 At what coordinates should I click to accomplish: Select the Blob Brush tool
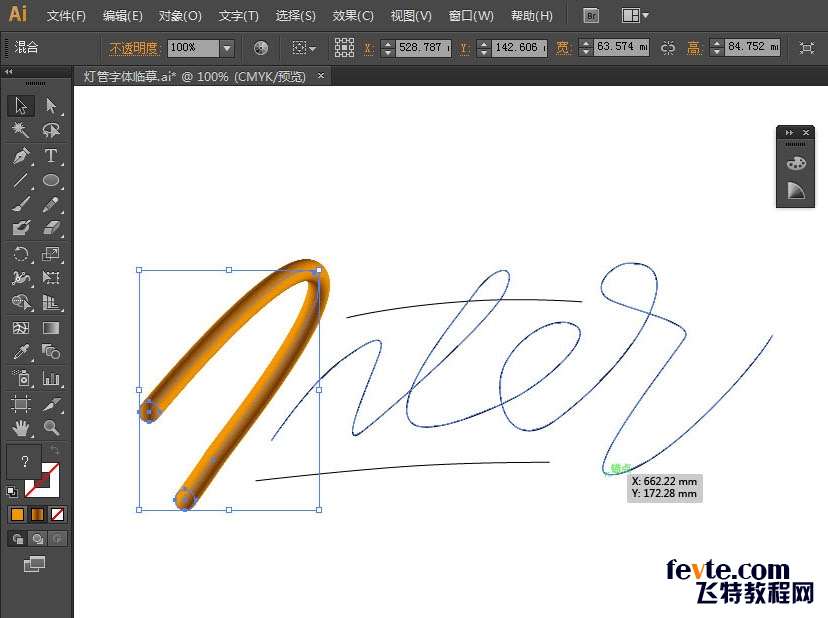coord(21,228)
